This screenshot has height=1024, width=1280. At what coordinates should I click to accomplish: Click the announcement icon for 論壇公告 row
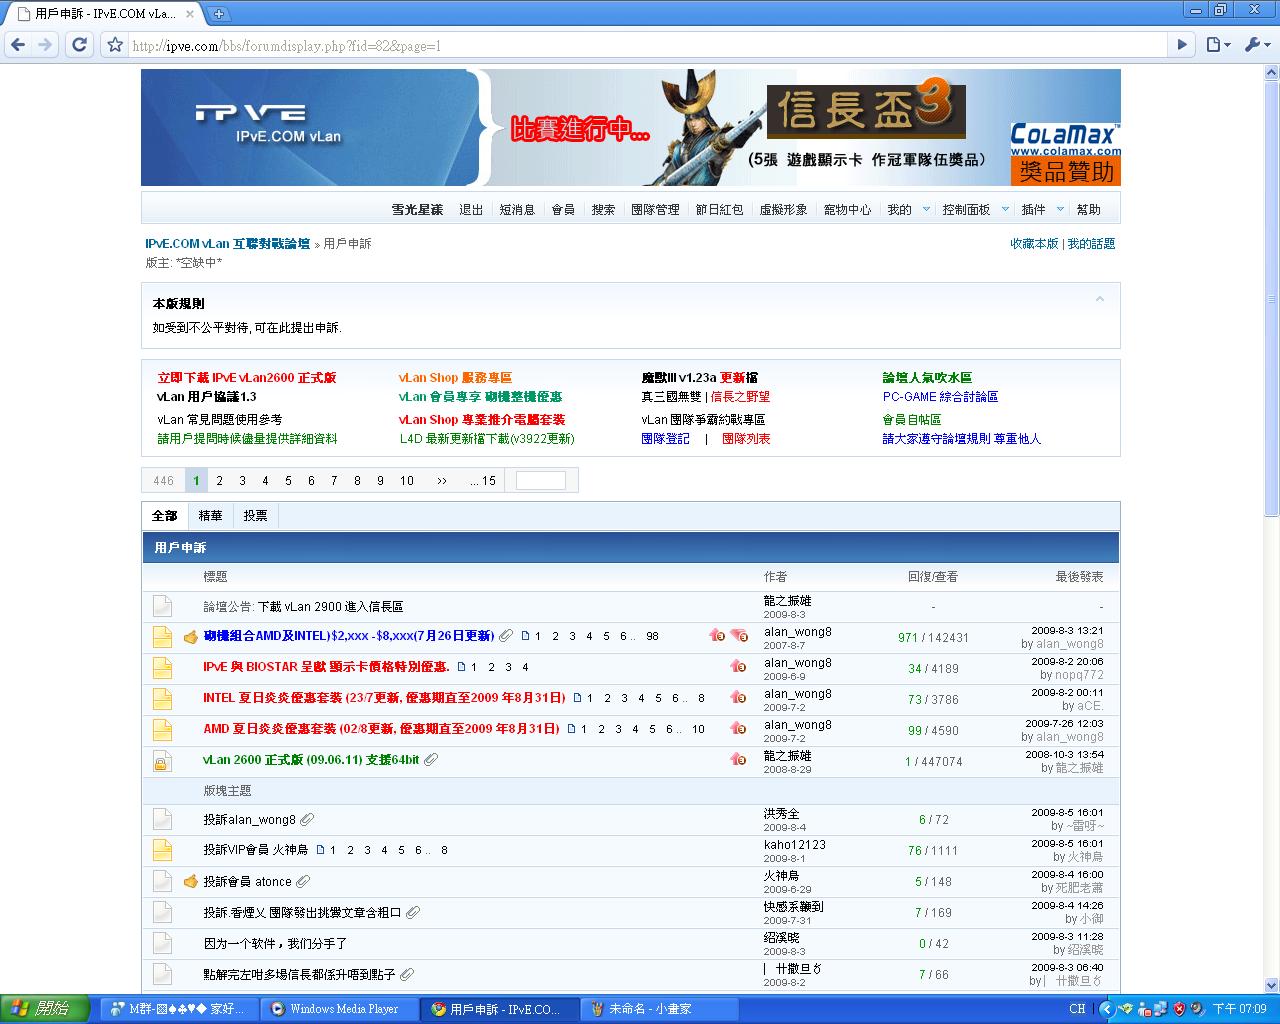pos(162,606)
